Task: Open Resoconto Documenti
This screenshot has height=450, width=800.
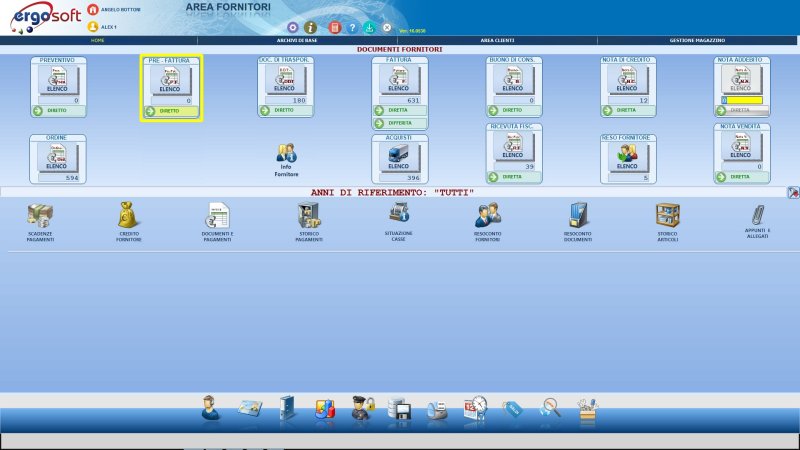Action: (x=578, y=222)
